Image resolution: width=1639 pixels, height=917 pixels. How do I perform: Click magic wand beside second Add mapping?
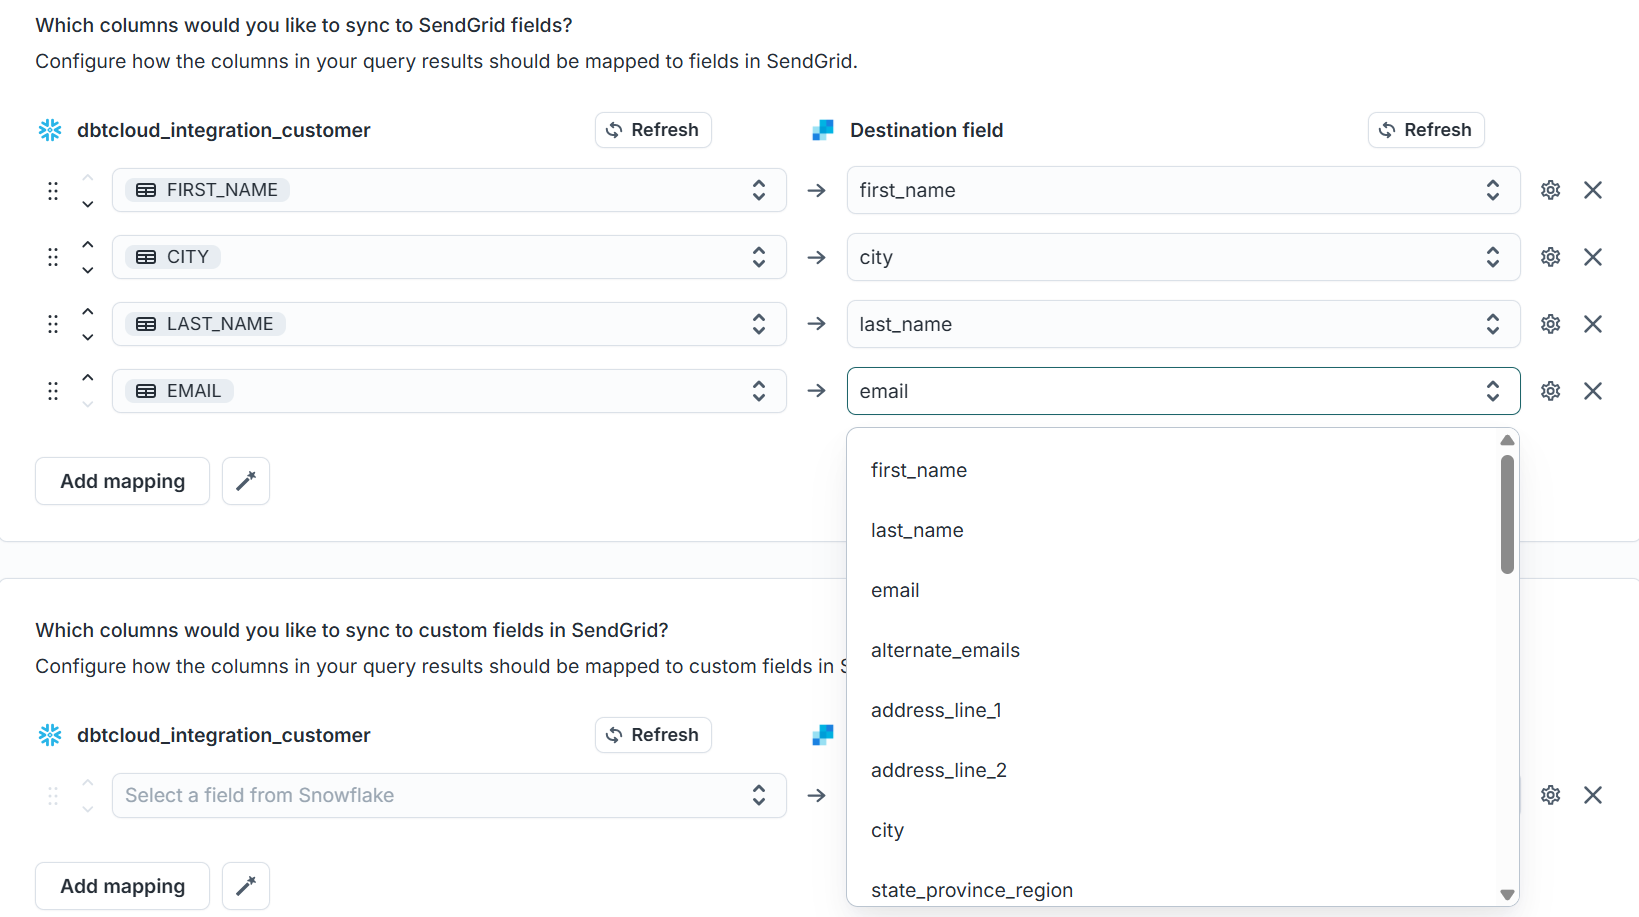tap(246, 886)
